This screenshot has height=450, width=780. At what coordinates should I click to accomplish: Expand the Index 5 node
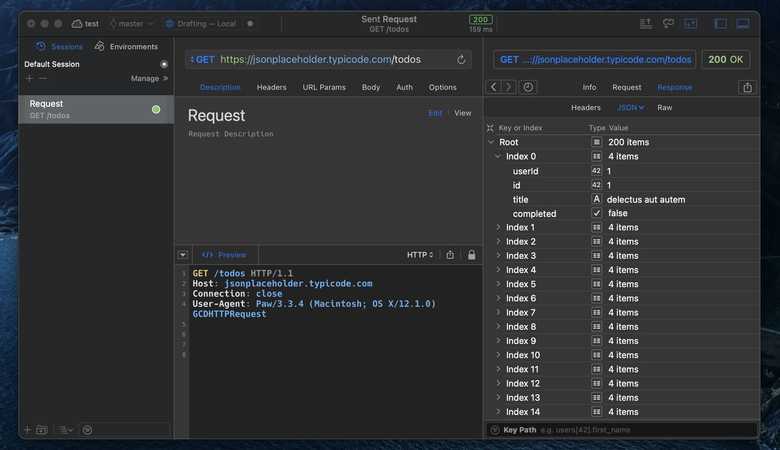click(498, 284)
